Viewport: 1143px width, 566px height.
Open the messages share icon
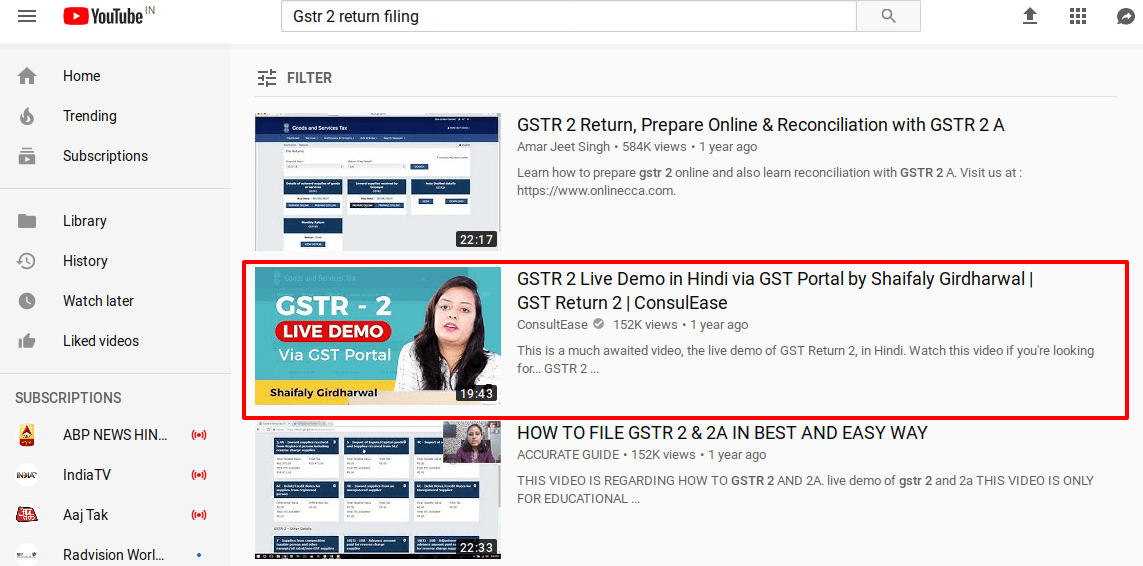pos(1125,16)
